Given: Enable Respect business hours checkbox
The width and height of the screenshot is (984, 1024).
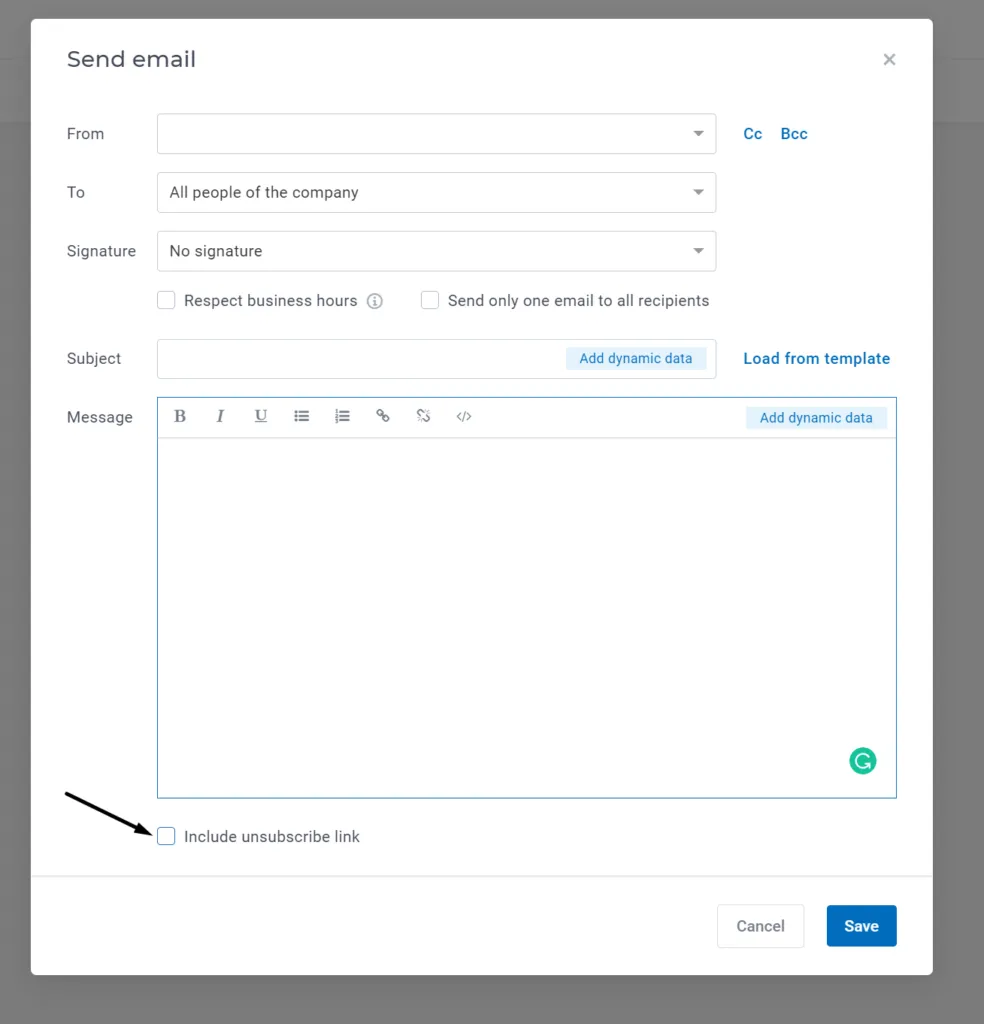Looking at the screenshot, I should pyautogui.click(x=166, y=300).
